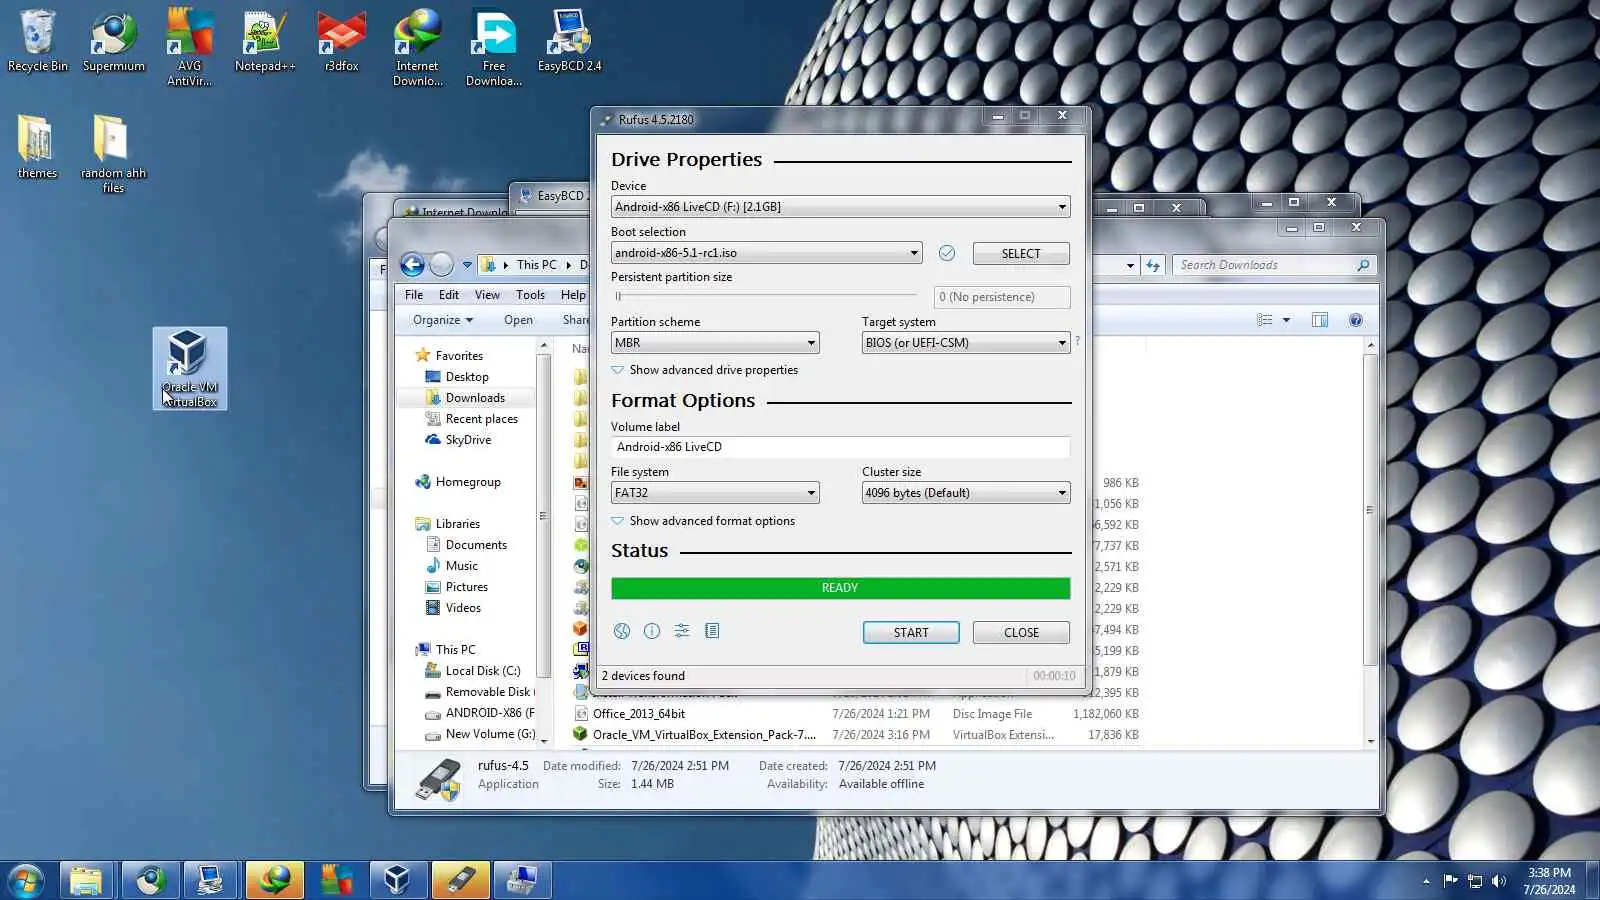This screenshot has height=900, width=1600.
Task: Select the Supermium desktop shortcut
Action: 114,41
